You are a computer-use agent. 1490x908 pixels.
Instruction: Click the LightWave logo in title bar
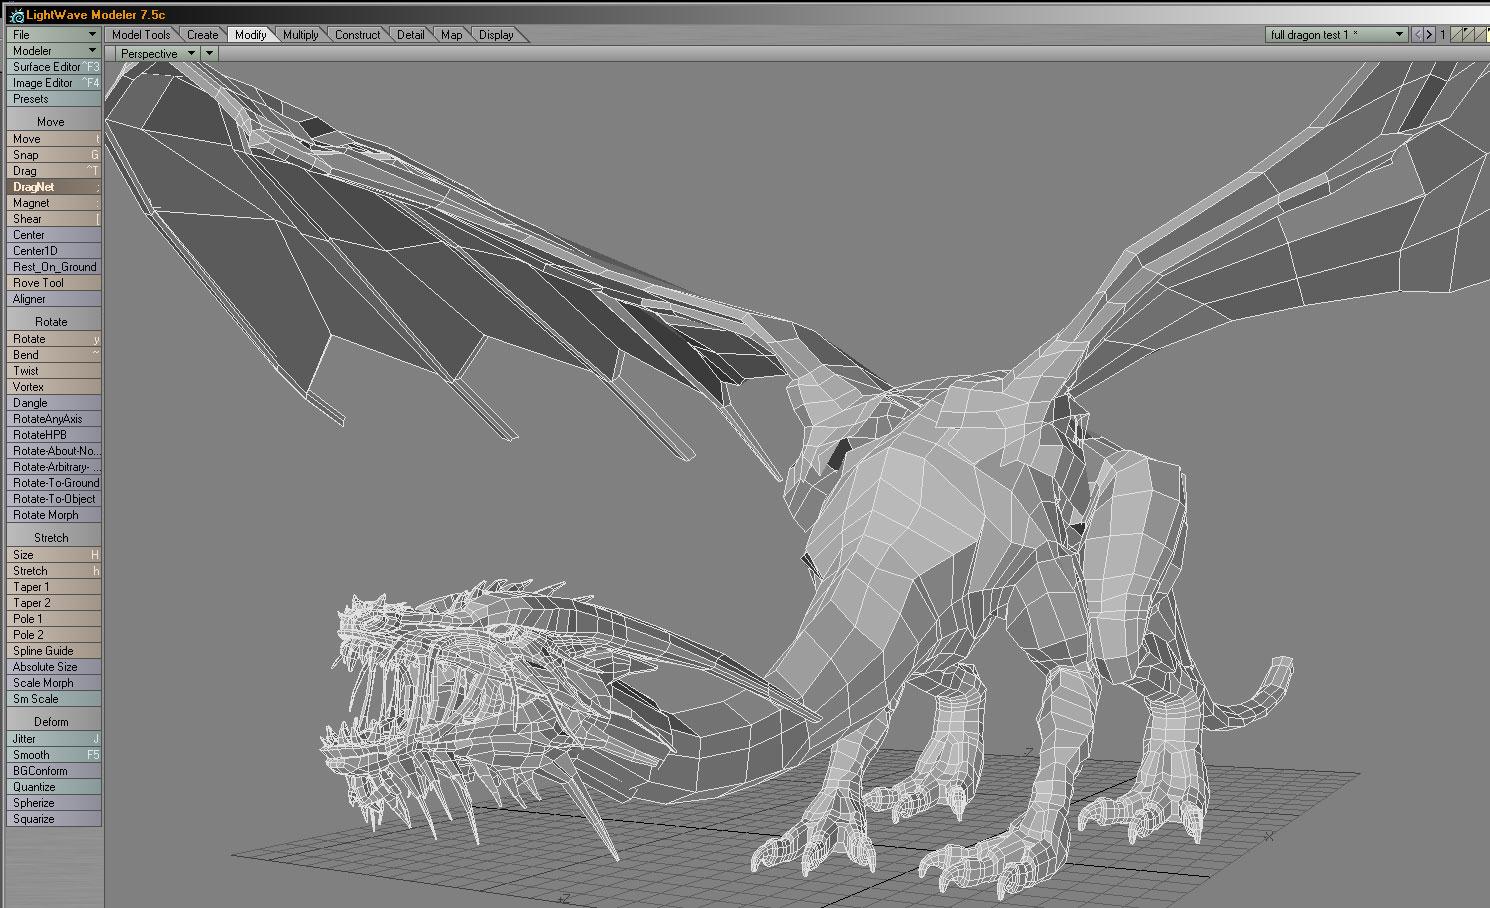point(15,15)
